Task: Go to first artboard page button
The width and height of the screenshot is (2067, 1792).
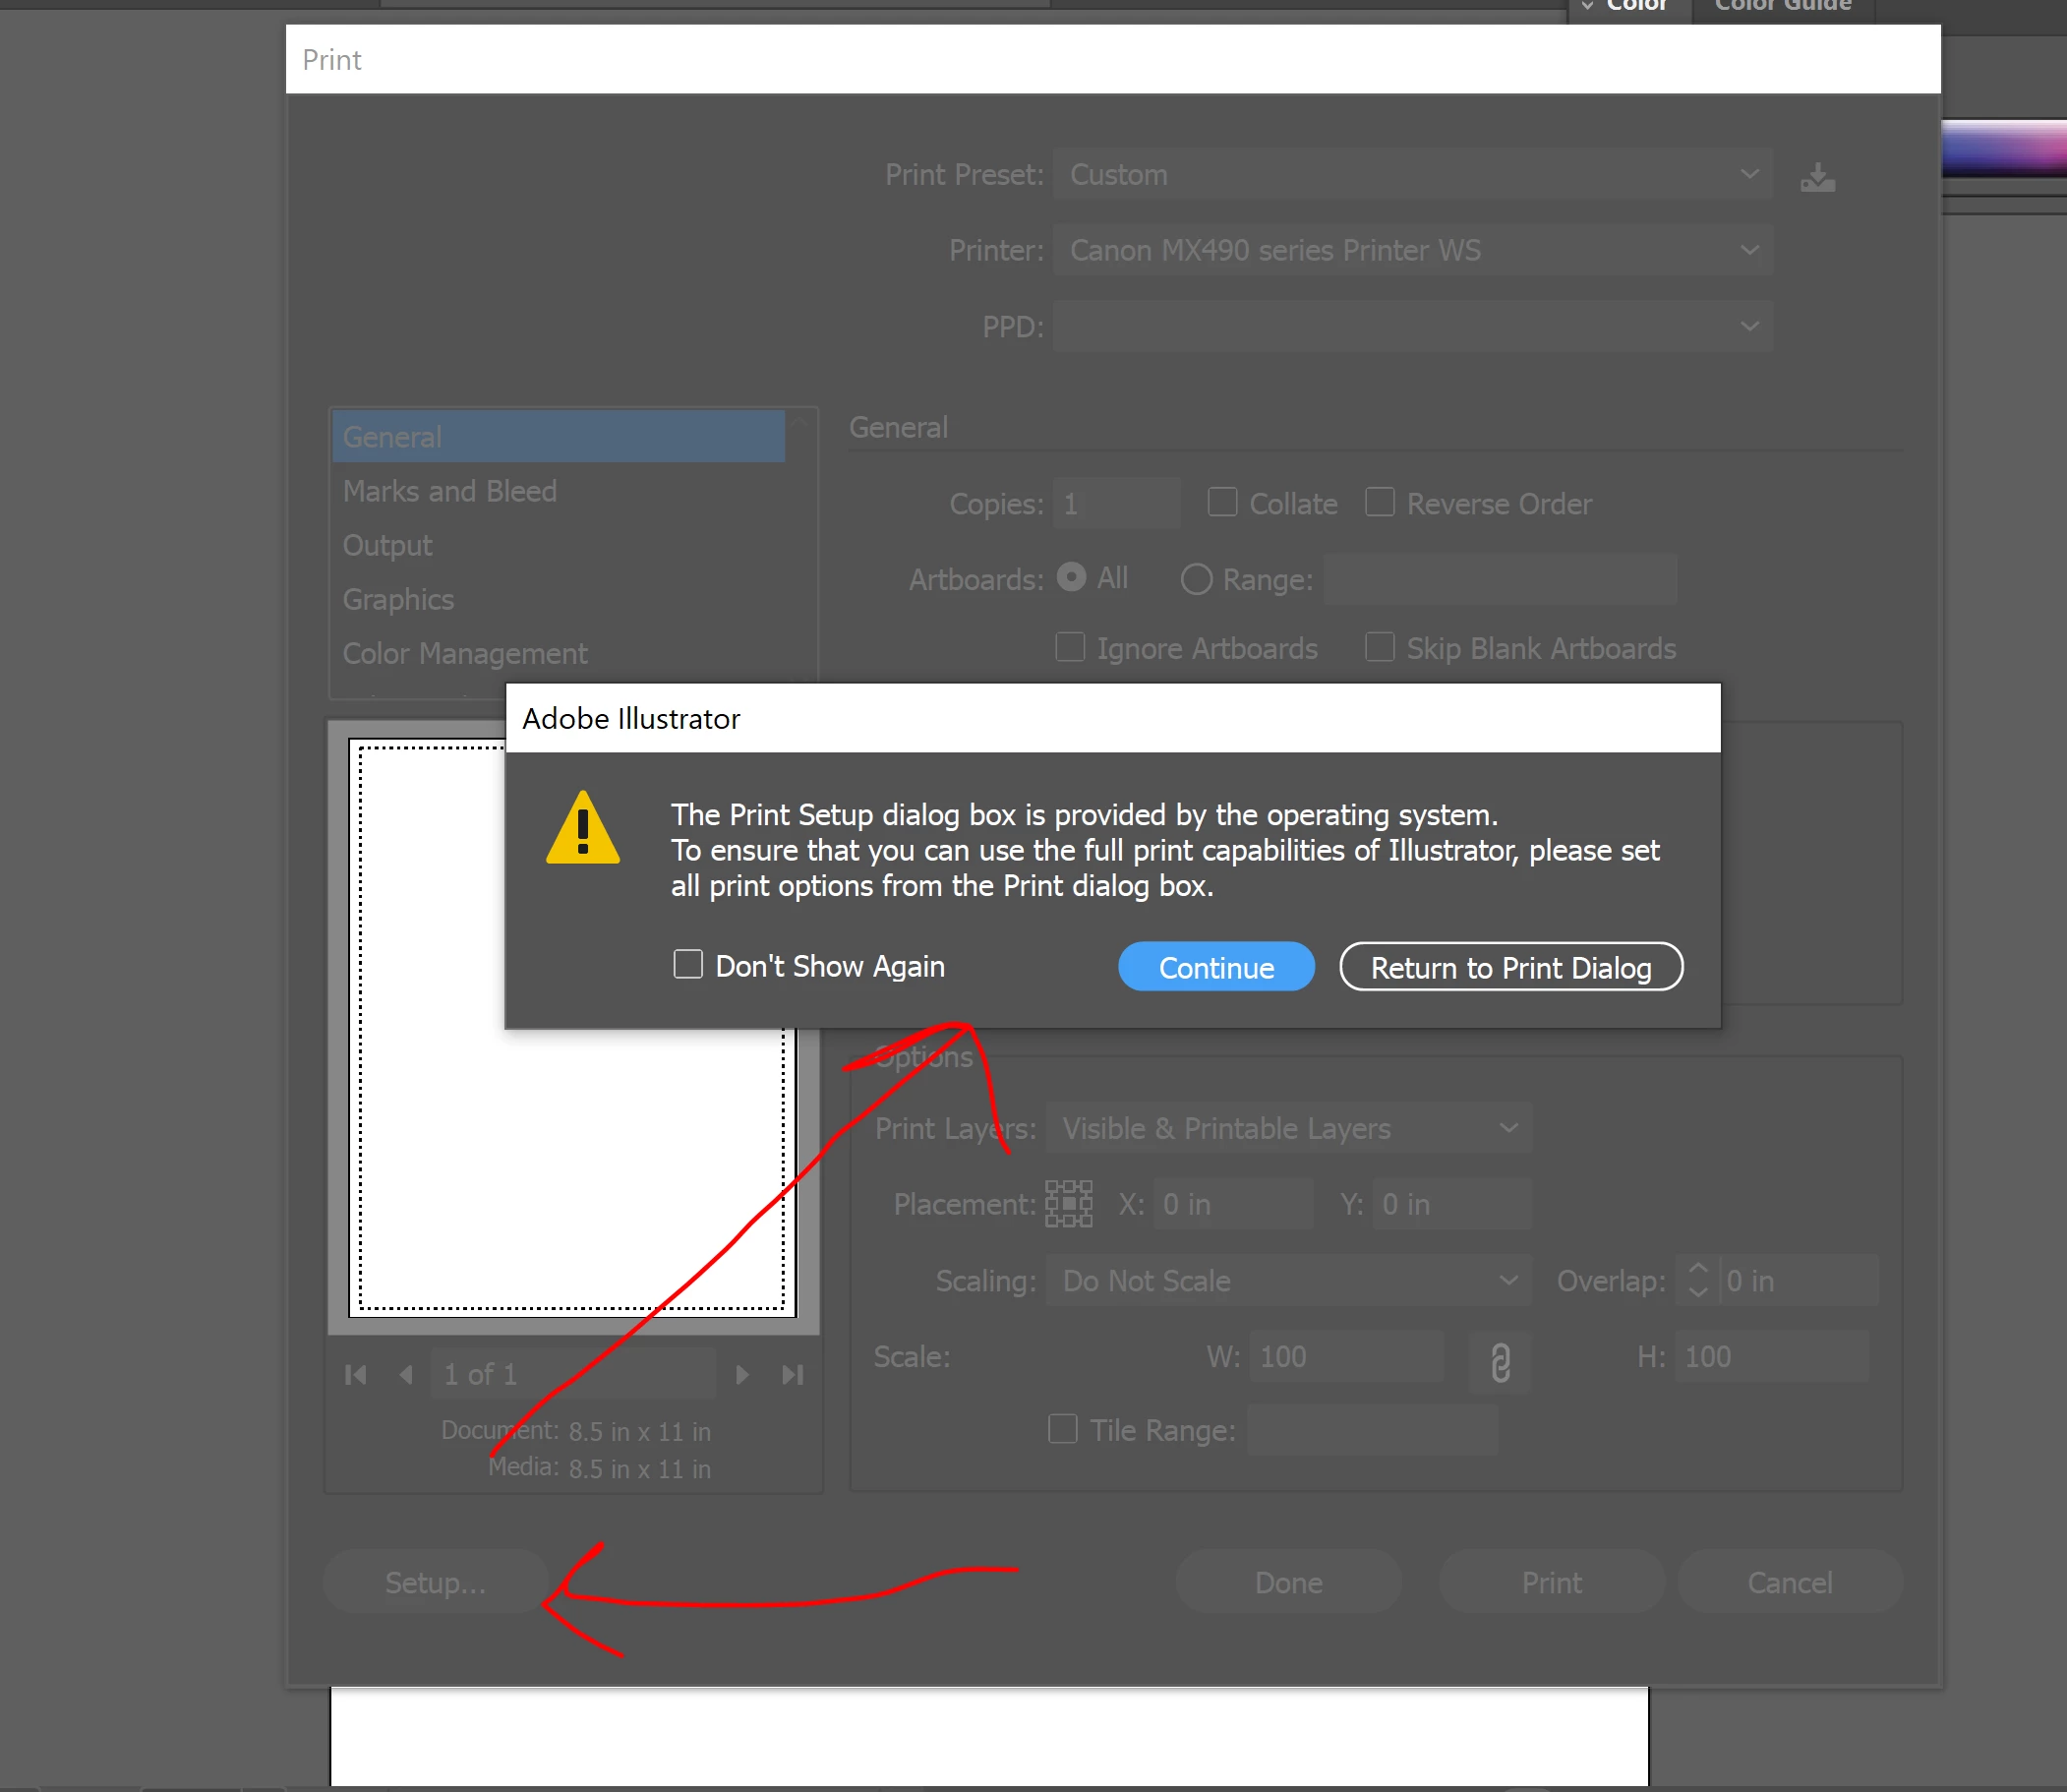Action: 355,1375
